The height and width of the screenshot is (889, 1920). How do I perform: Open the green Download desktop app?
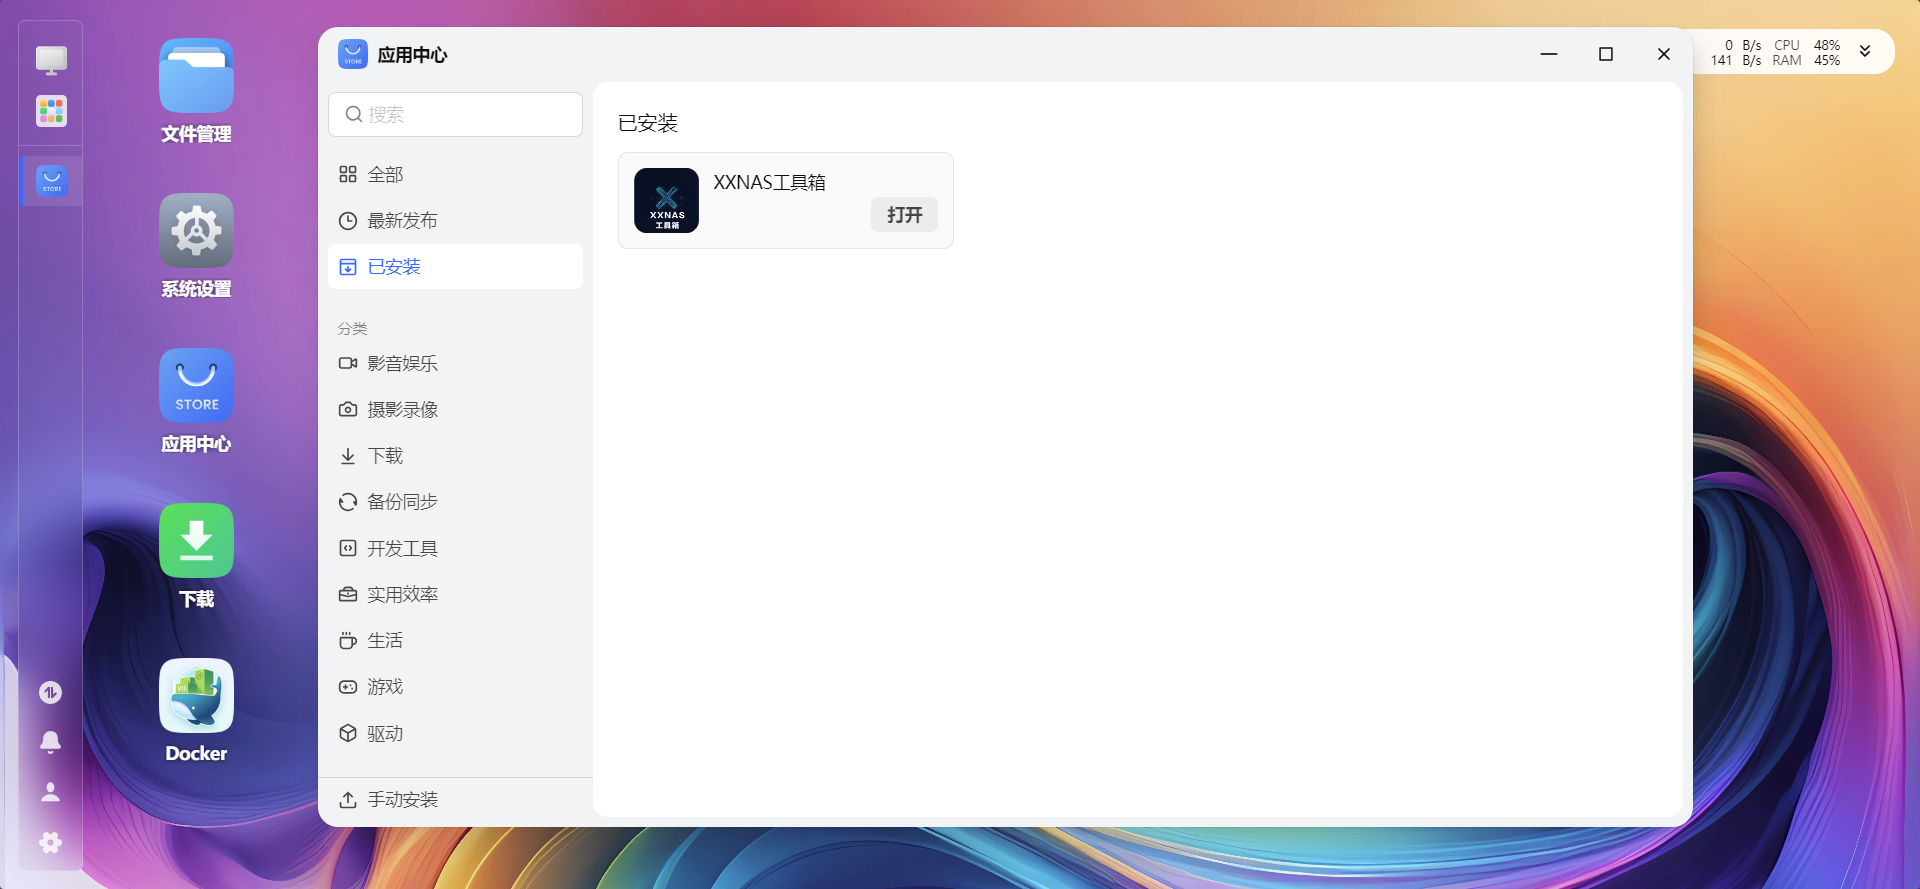[196, 541]
